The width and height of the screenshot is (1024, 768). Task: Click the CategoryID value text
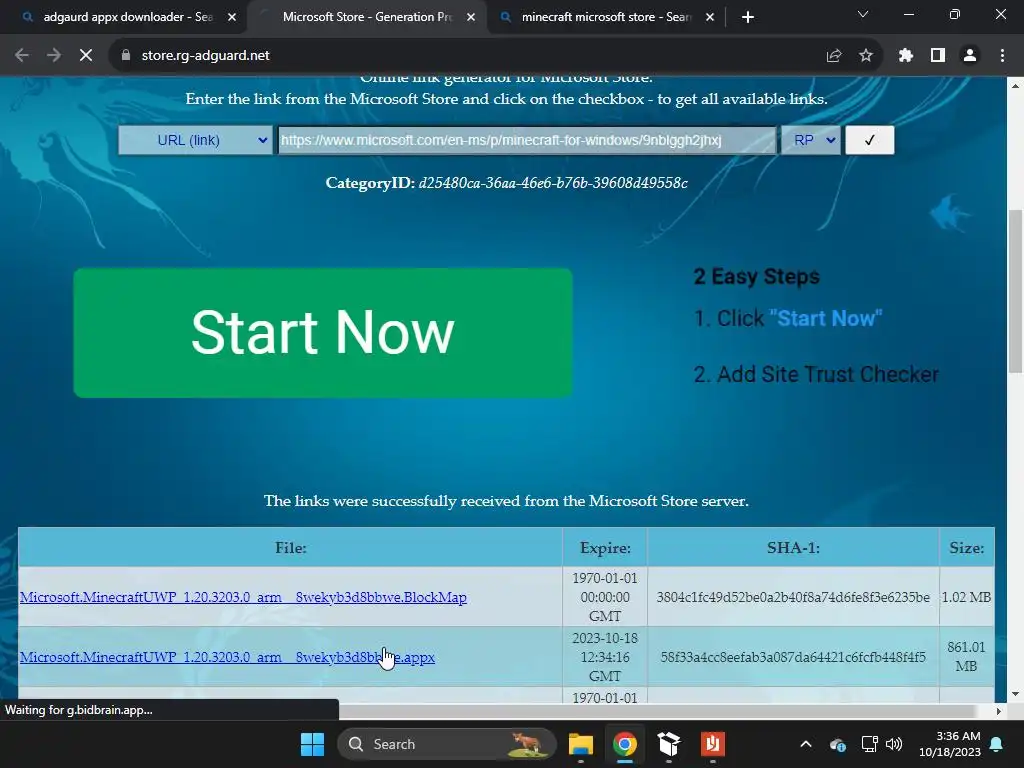tap(552, 183)
